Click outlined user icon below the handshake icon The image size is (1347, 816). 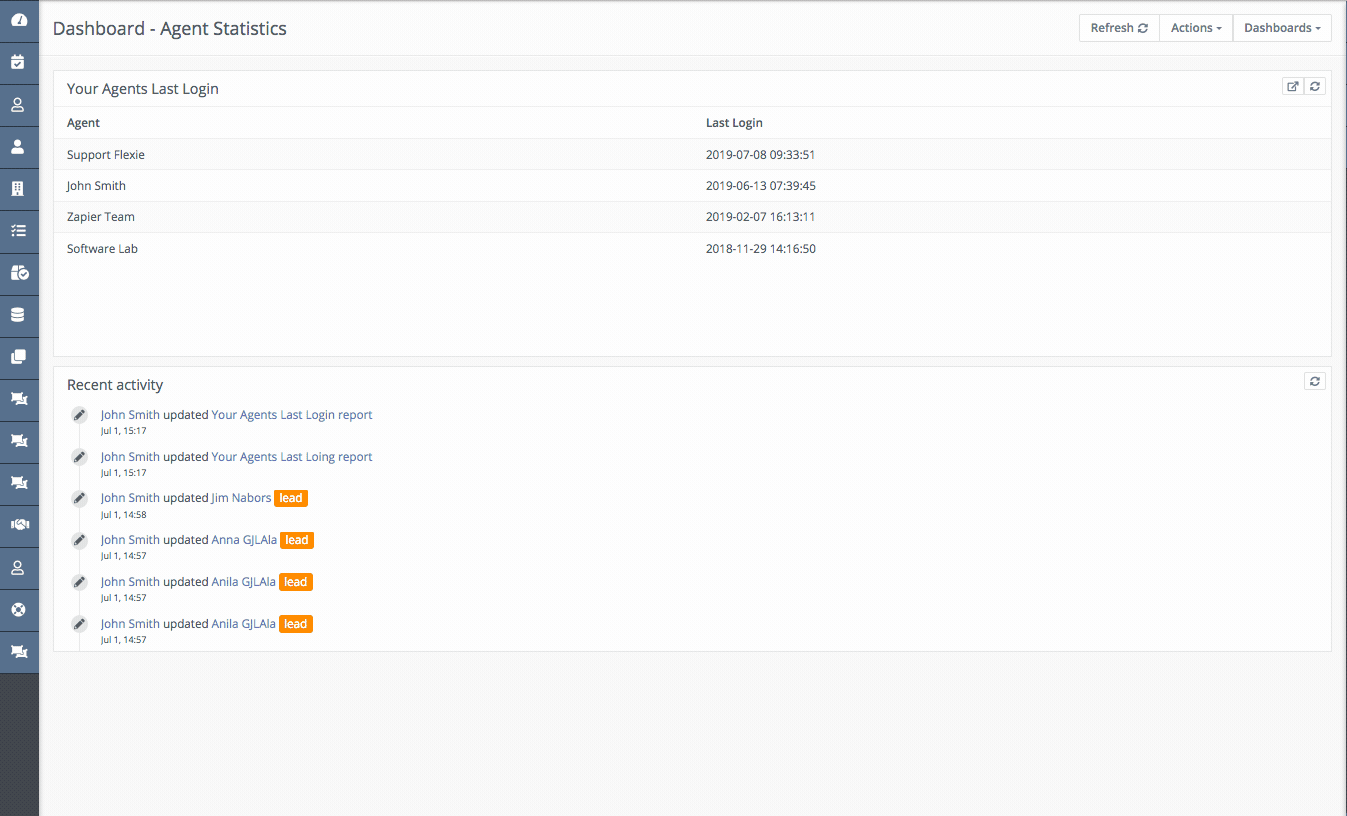(x=18, y=567)
